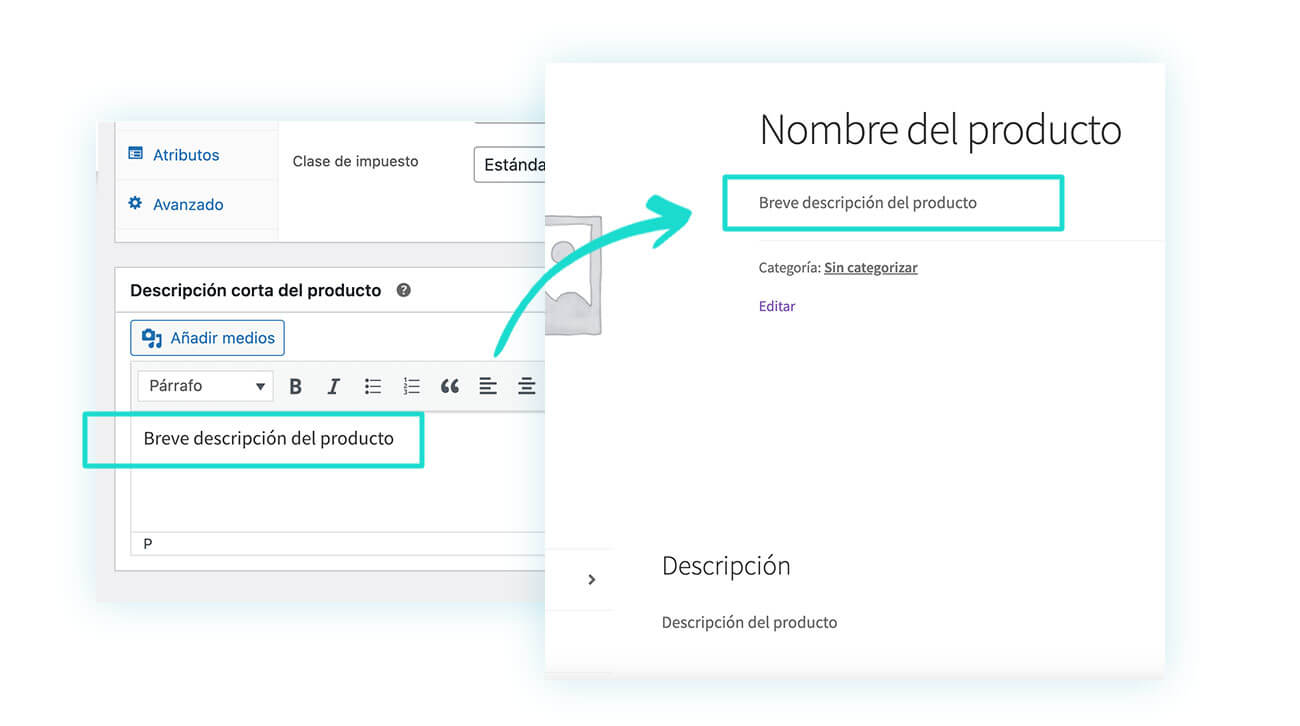Click the Breve descripción text on product page

pos(867,202)
